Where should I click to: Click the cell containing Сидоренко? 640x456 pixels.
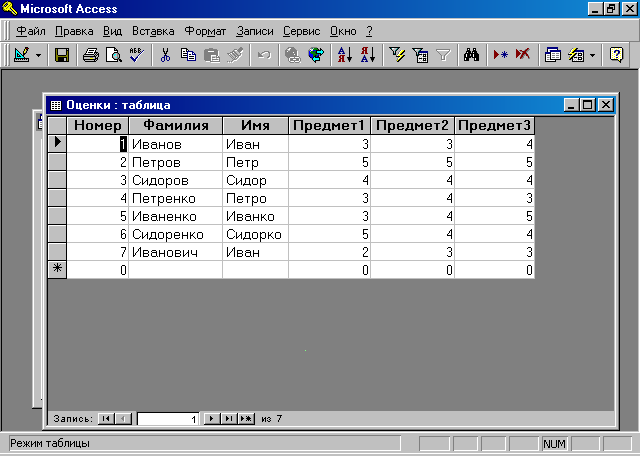[176, 234]
